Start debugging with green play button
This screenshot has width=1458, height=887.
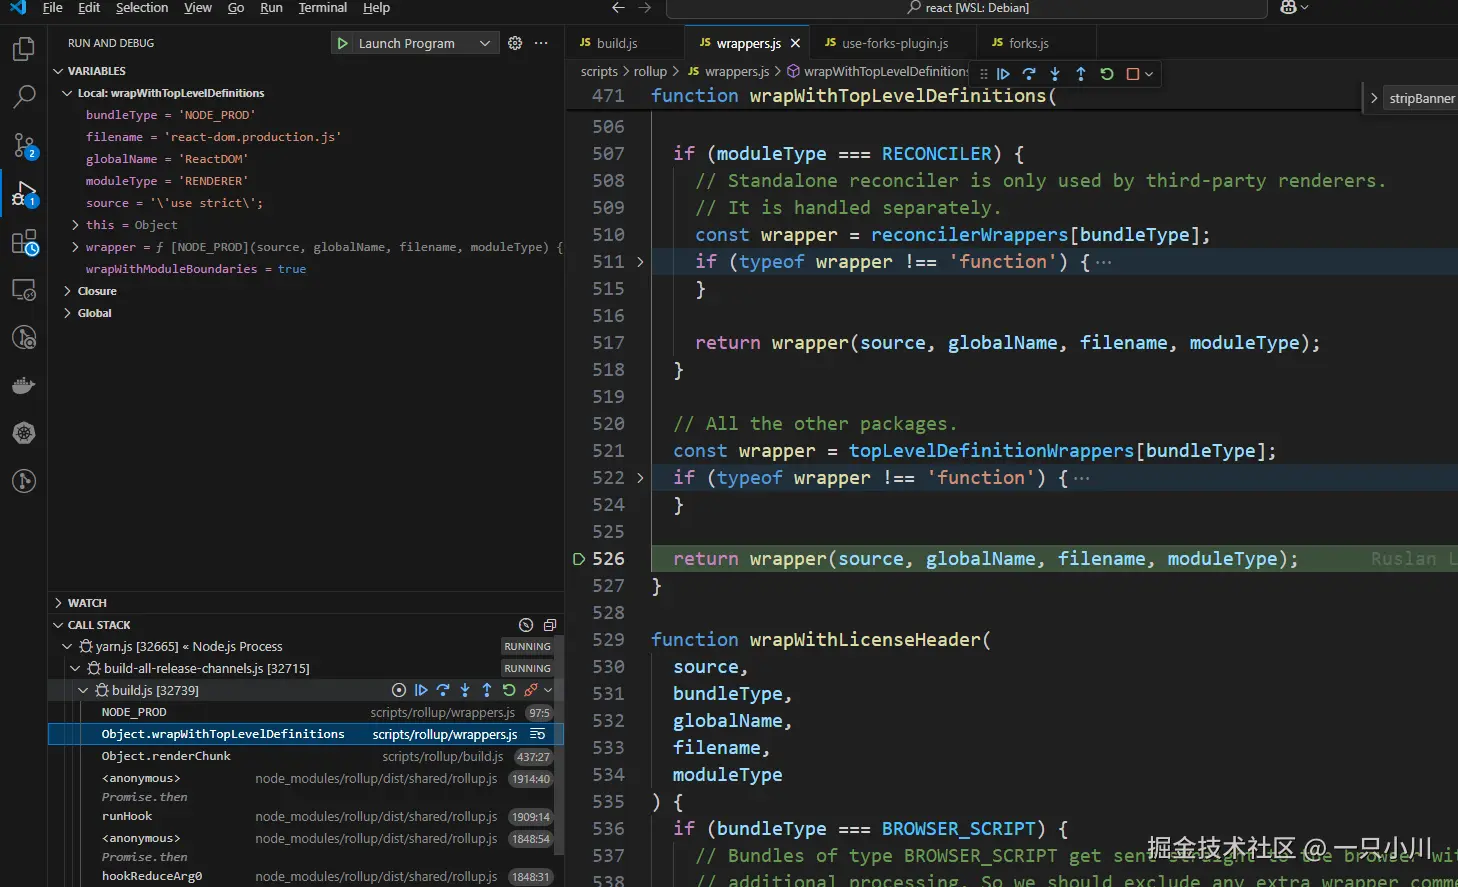click(343, 43)
